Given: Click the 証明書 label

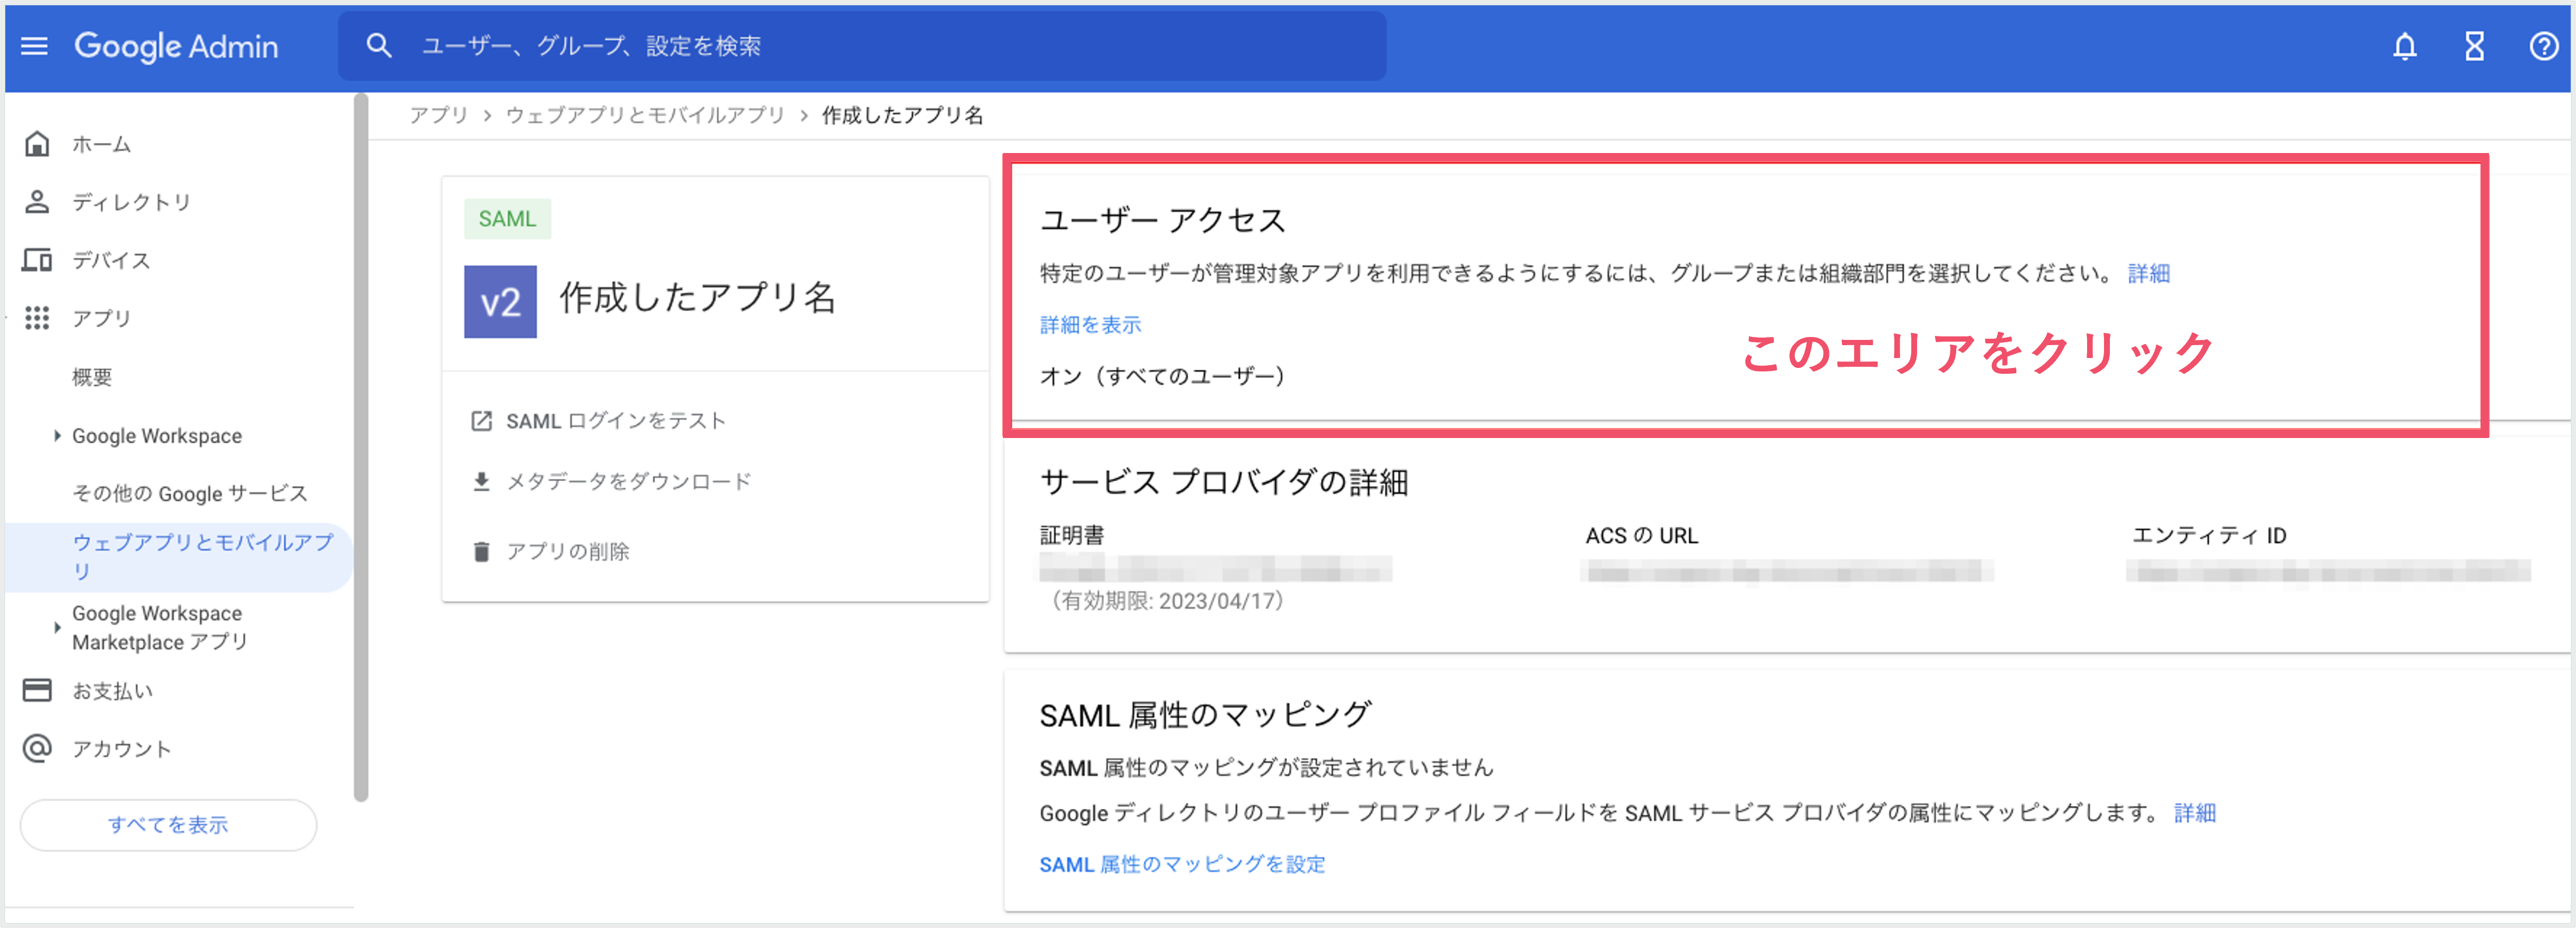Looking at the screenshot, I should [x=1071, y=535].
